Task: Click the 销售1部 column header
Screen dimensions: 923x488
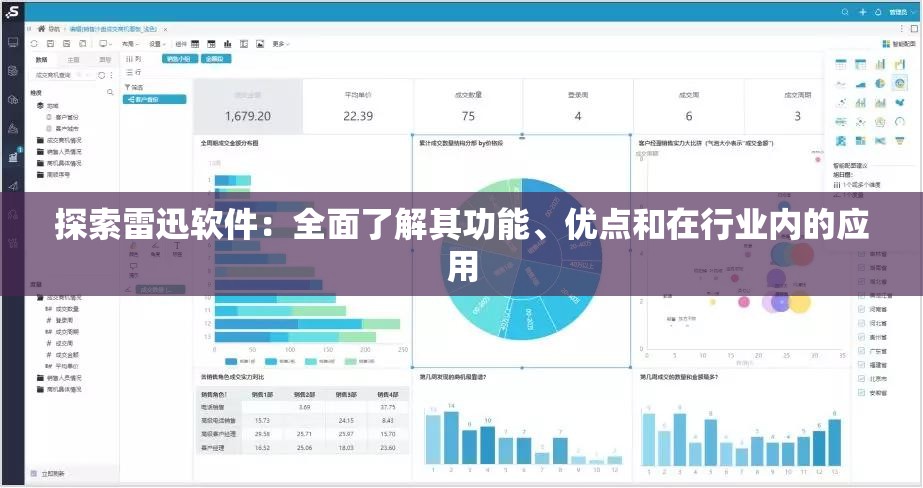Action: coord(263,394)
